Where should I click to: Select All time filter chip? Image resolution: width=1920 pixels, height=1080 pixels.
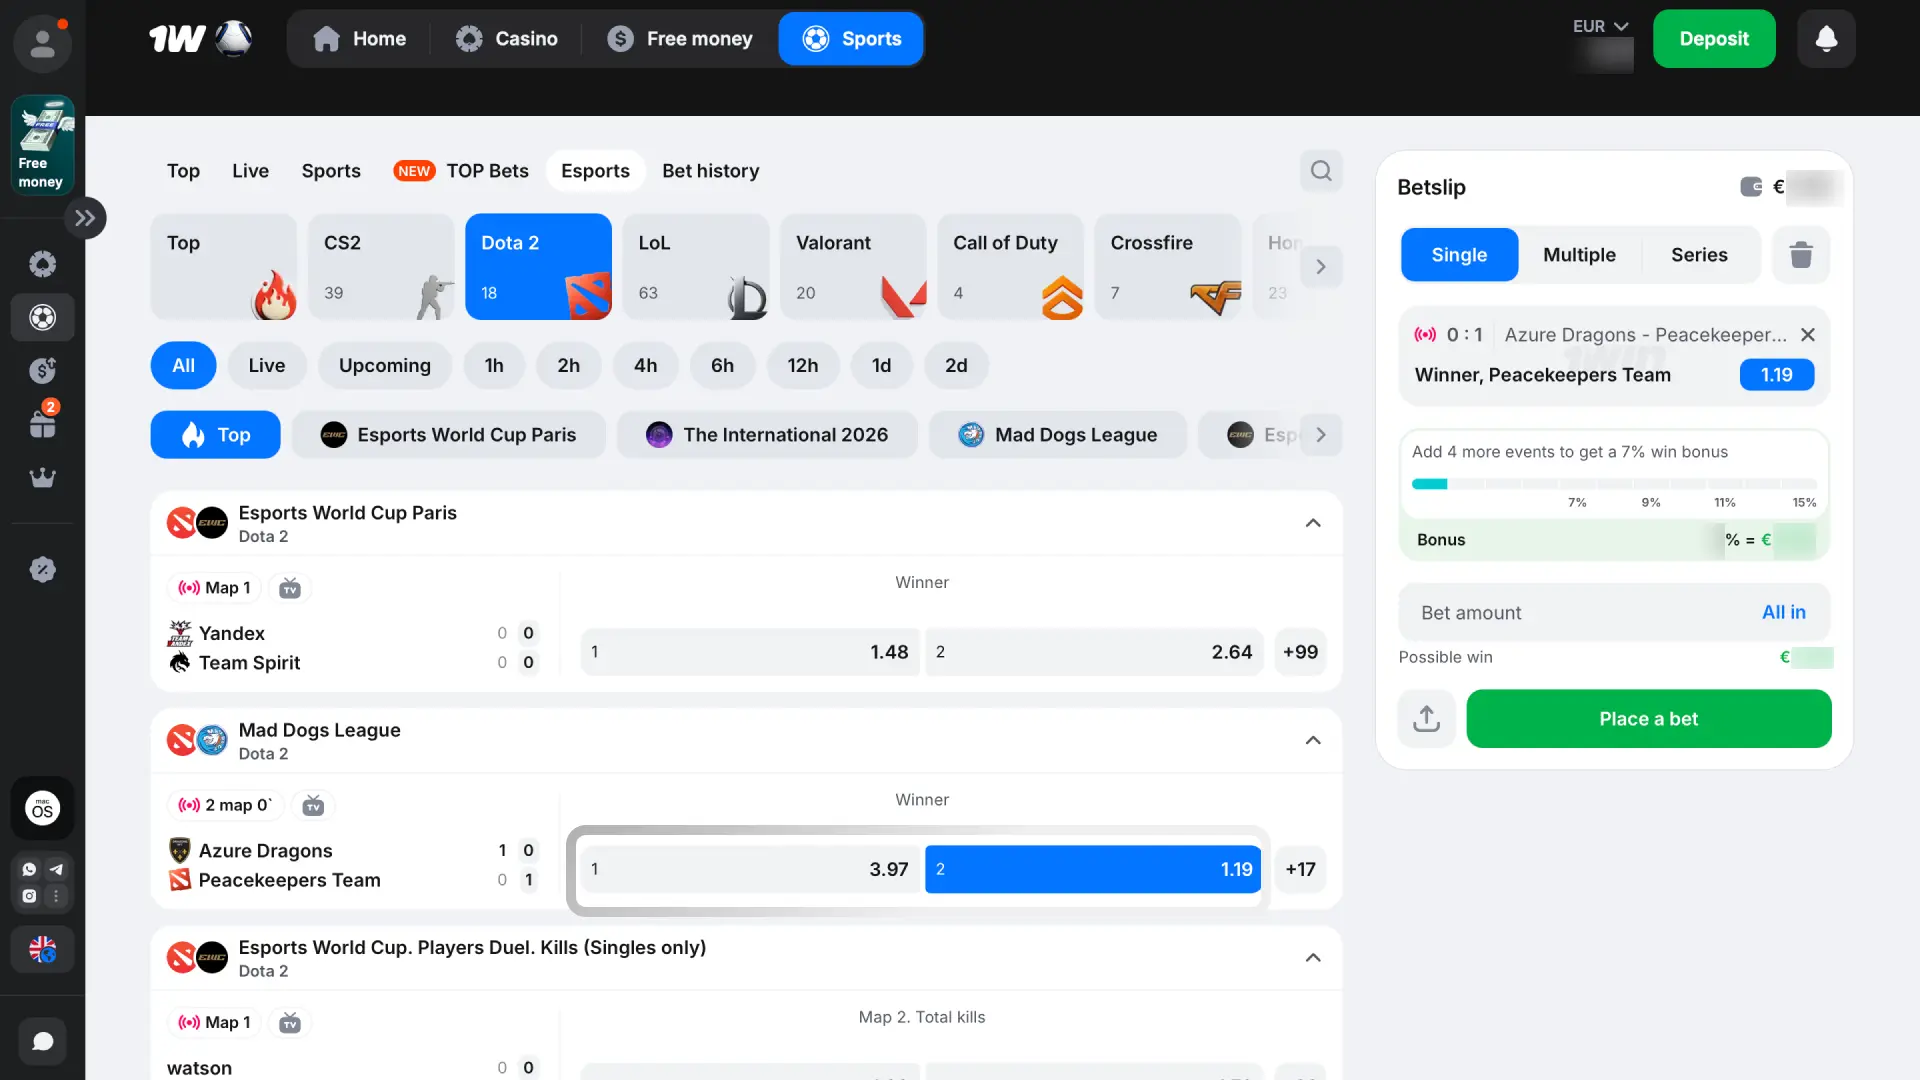tap(183, 366)
